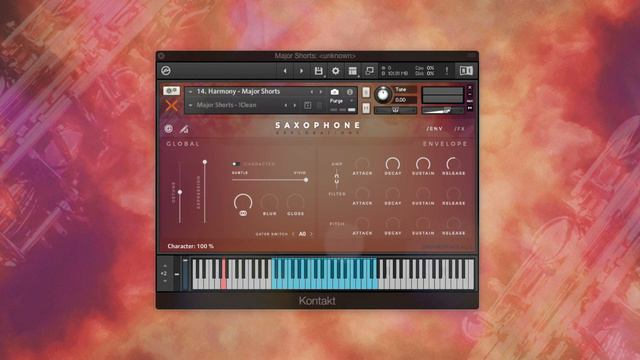Show the instrument info icon
The image size is (640, 360).
pos(350,92)
